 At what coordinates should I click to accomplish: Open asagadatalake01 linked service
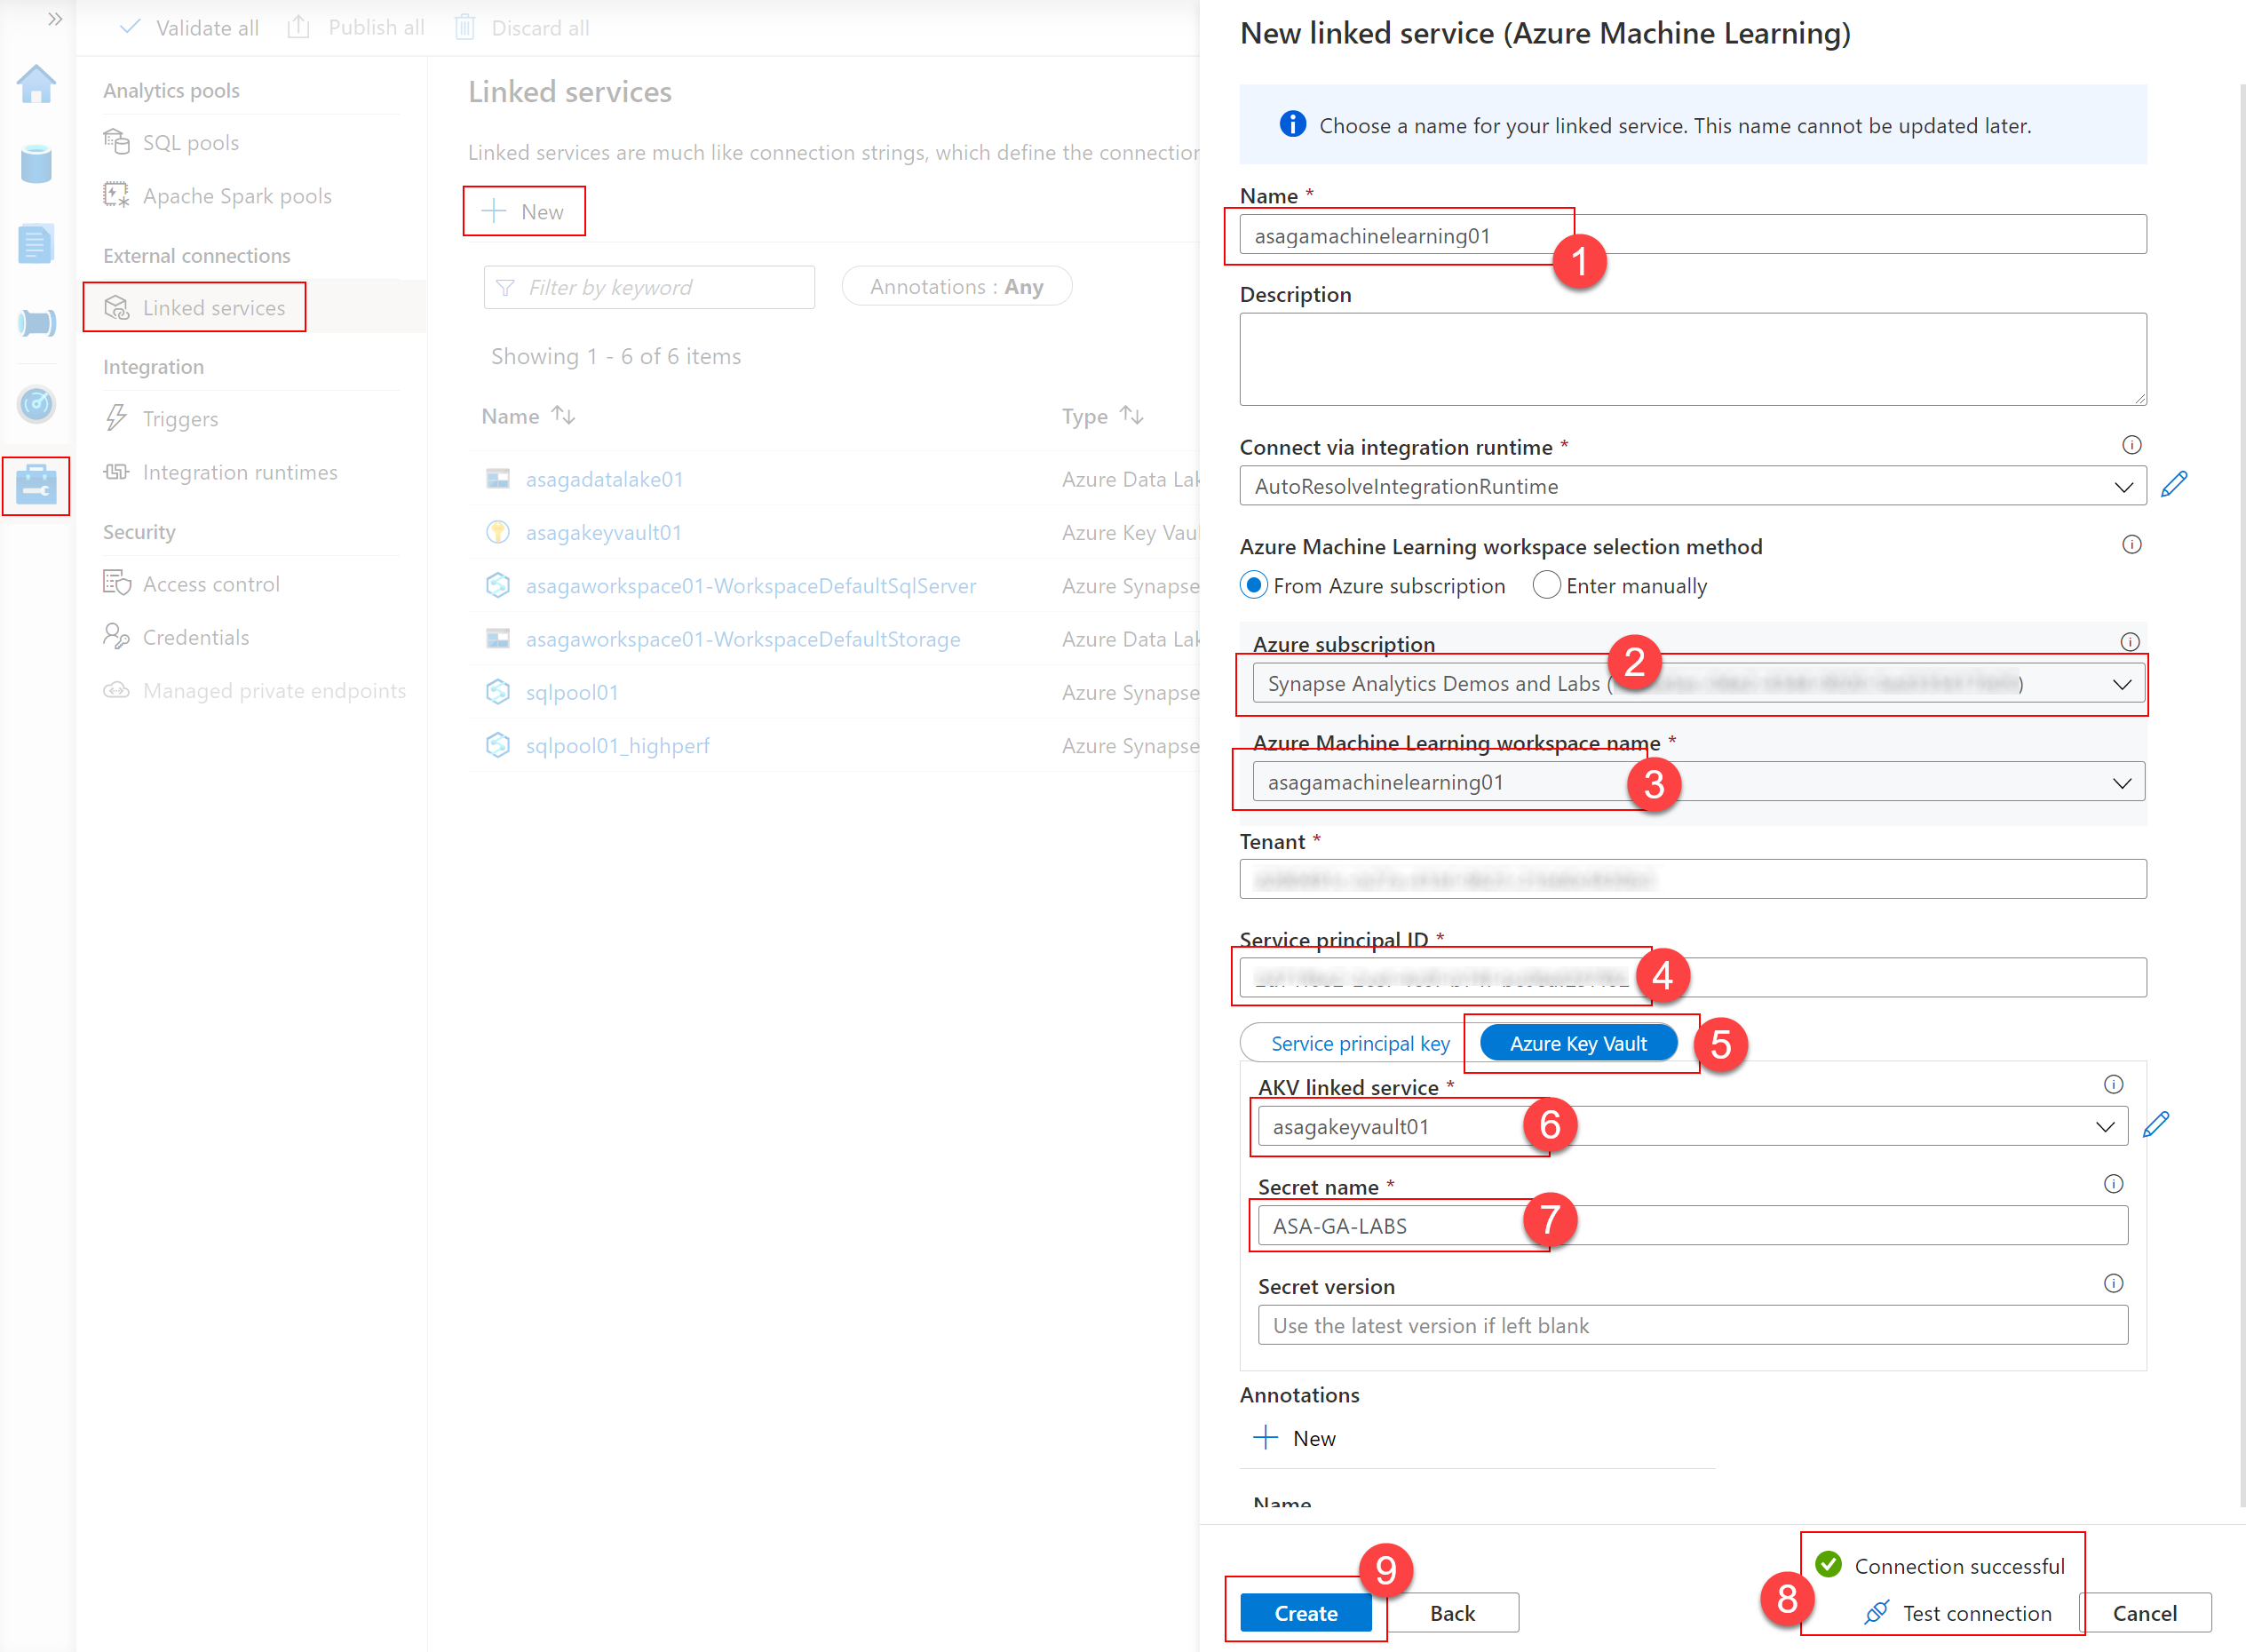pyautogui.click(x=605, y=479)
